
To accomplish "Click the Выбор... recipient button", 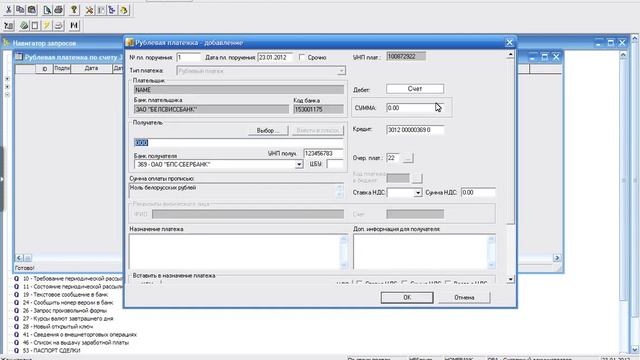I will [268, 131].
